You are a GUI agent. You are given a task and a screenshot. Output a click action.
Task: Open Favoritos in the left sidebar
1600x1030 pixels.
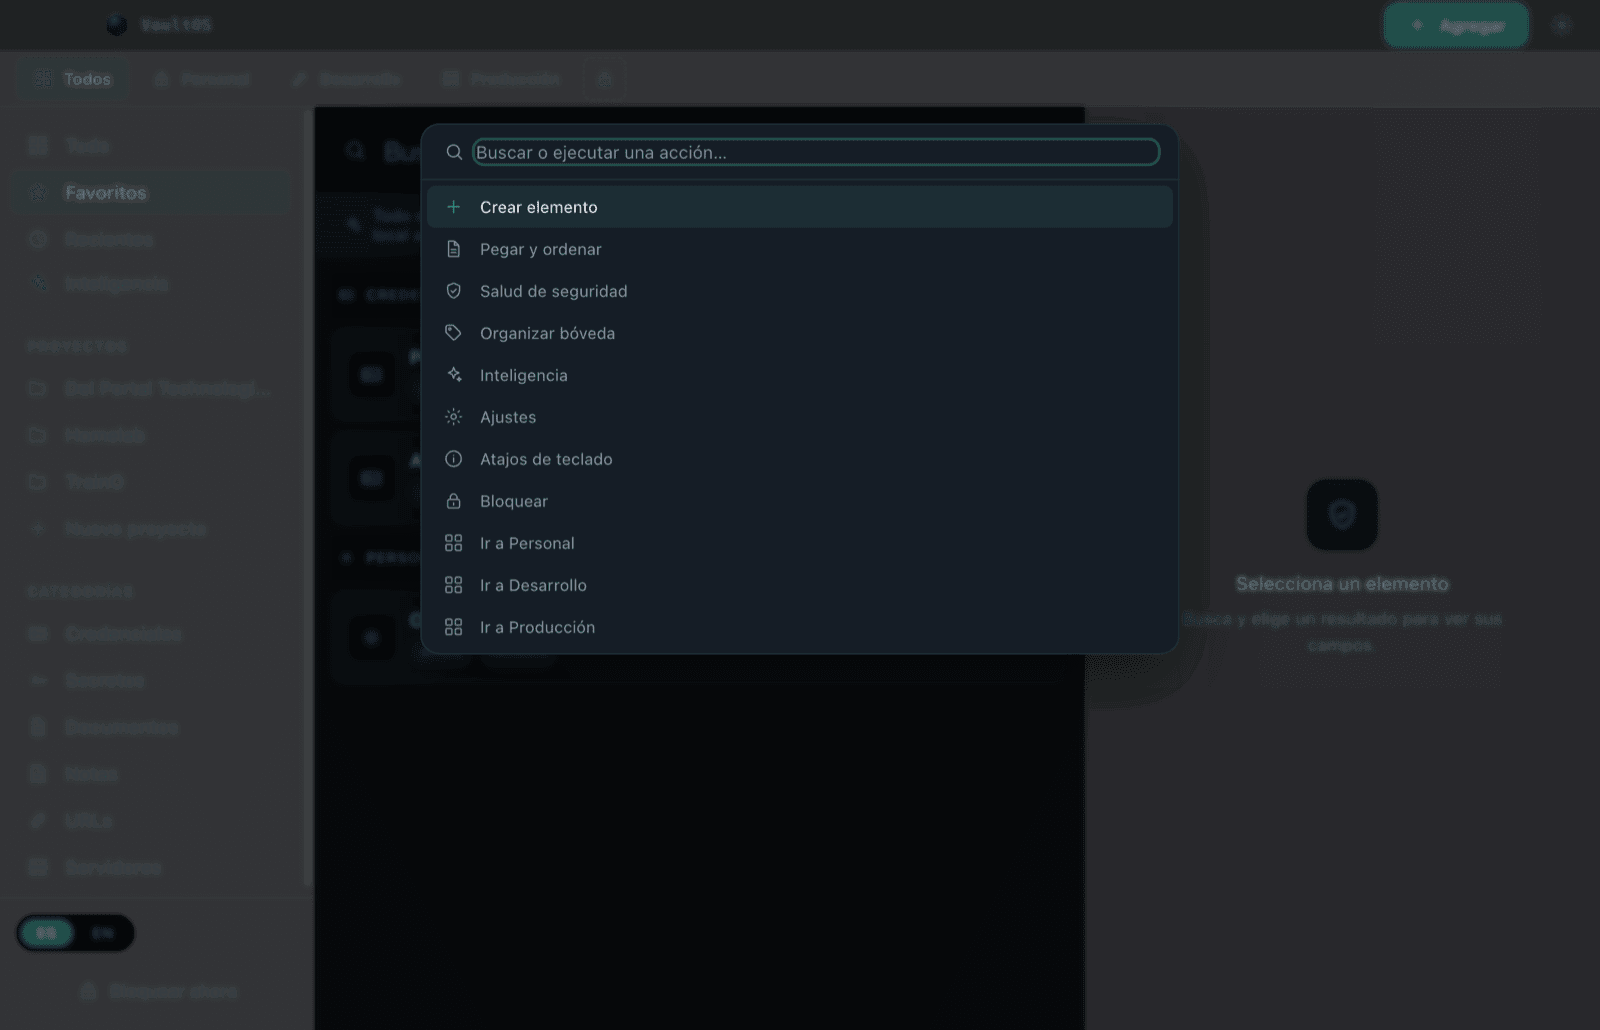pyautogui.click(x=151, y=193)
